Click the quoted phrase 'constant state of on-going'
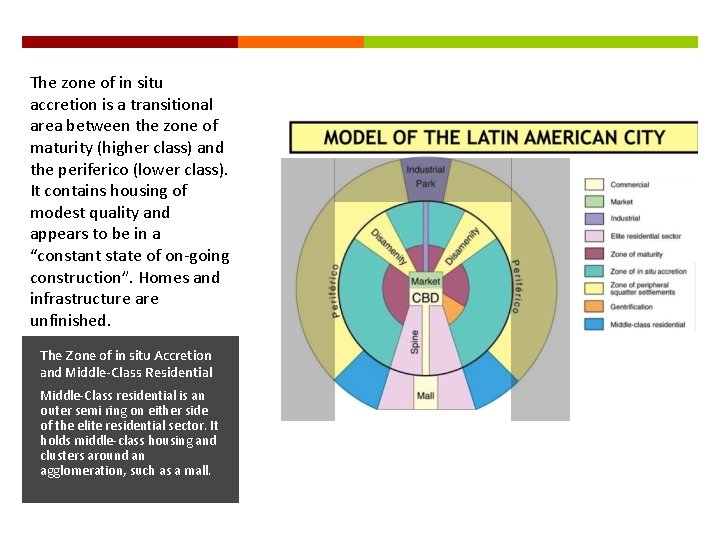The image size is (720, 540). click(x=133, y=256)
